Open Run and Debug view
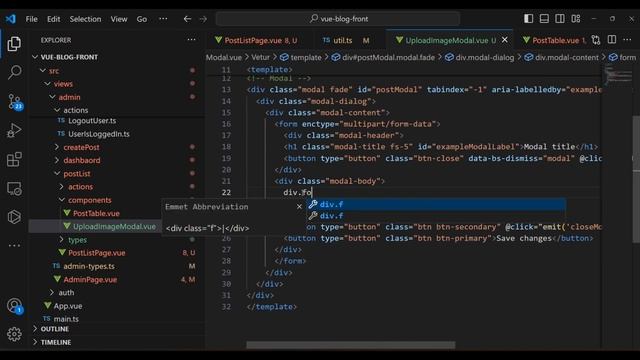The image size is (640, 360). pyautogui.click(x=14, y=131)
